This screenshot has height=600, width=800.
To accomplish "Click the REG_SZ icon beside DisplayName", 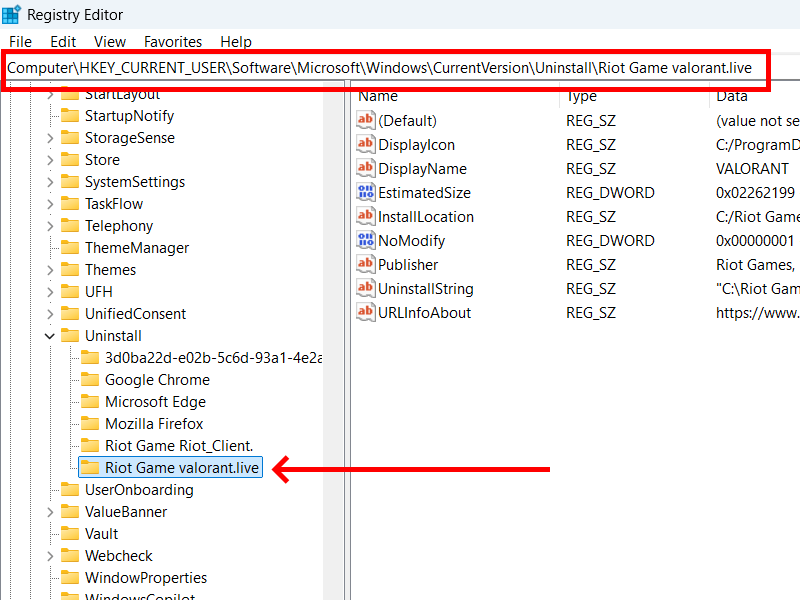I will [366, 168].
